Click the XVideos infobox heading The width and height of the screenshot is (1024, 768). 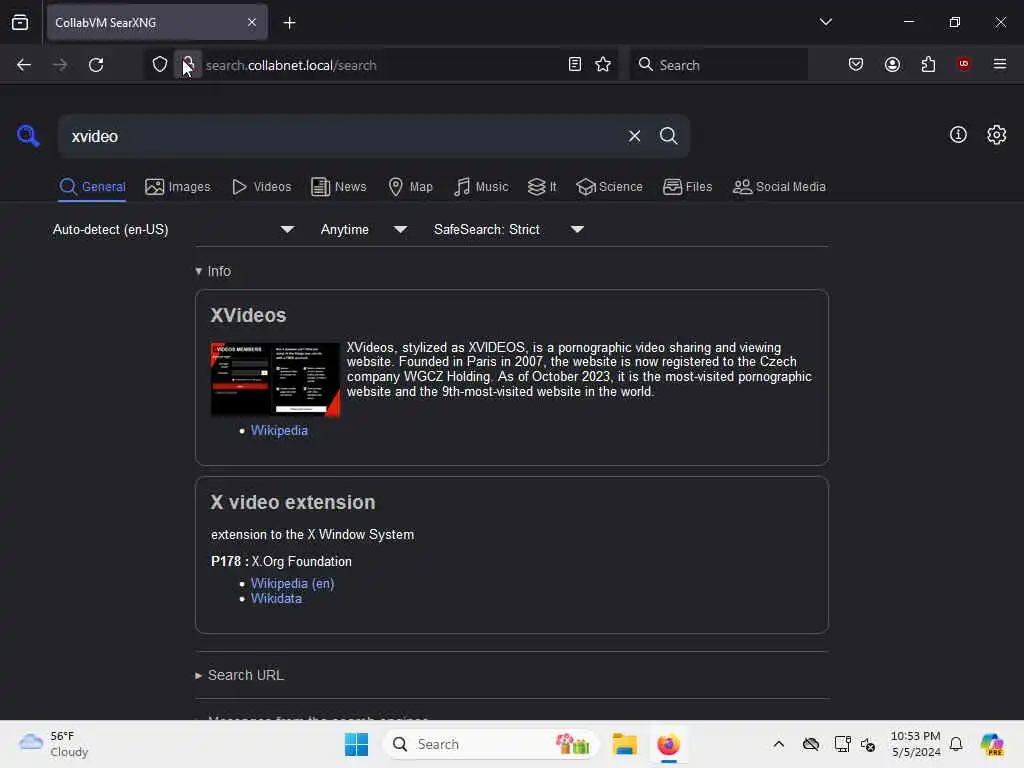(x=248, y=315)
